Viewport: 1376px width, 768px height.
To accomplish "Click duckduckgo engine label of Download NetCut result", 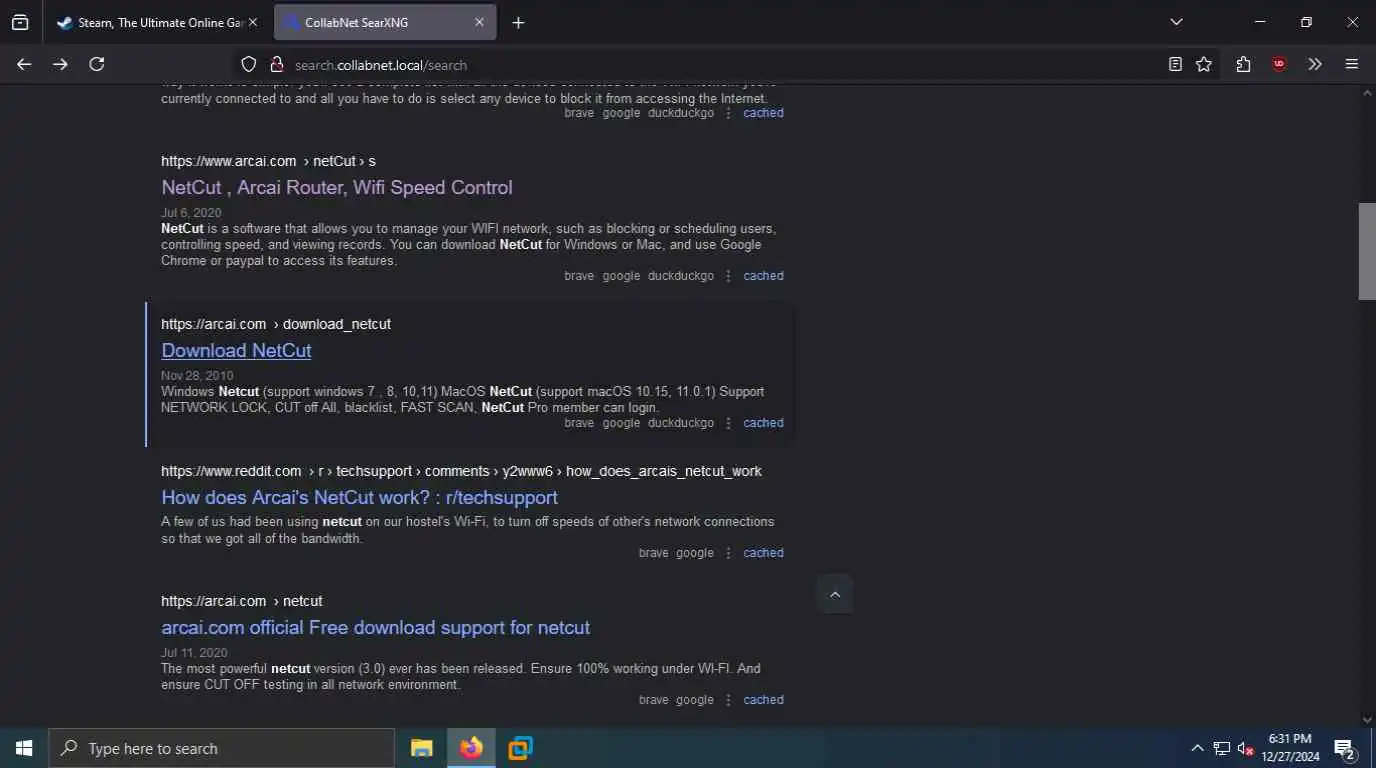I will tap(681, 423).
